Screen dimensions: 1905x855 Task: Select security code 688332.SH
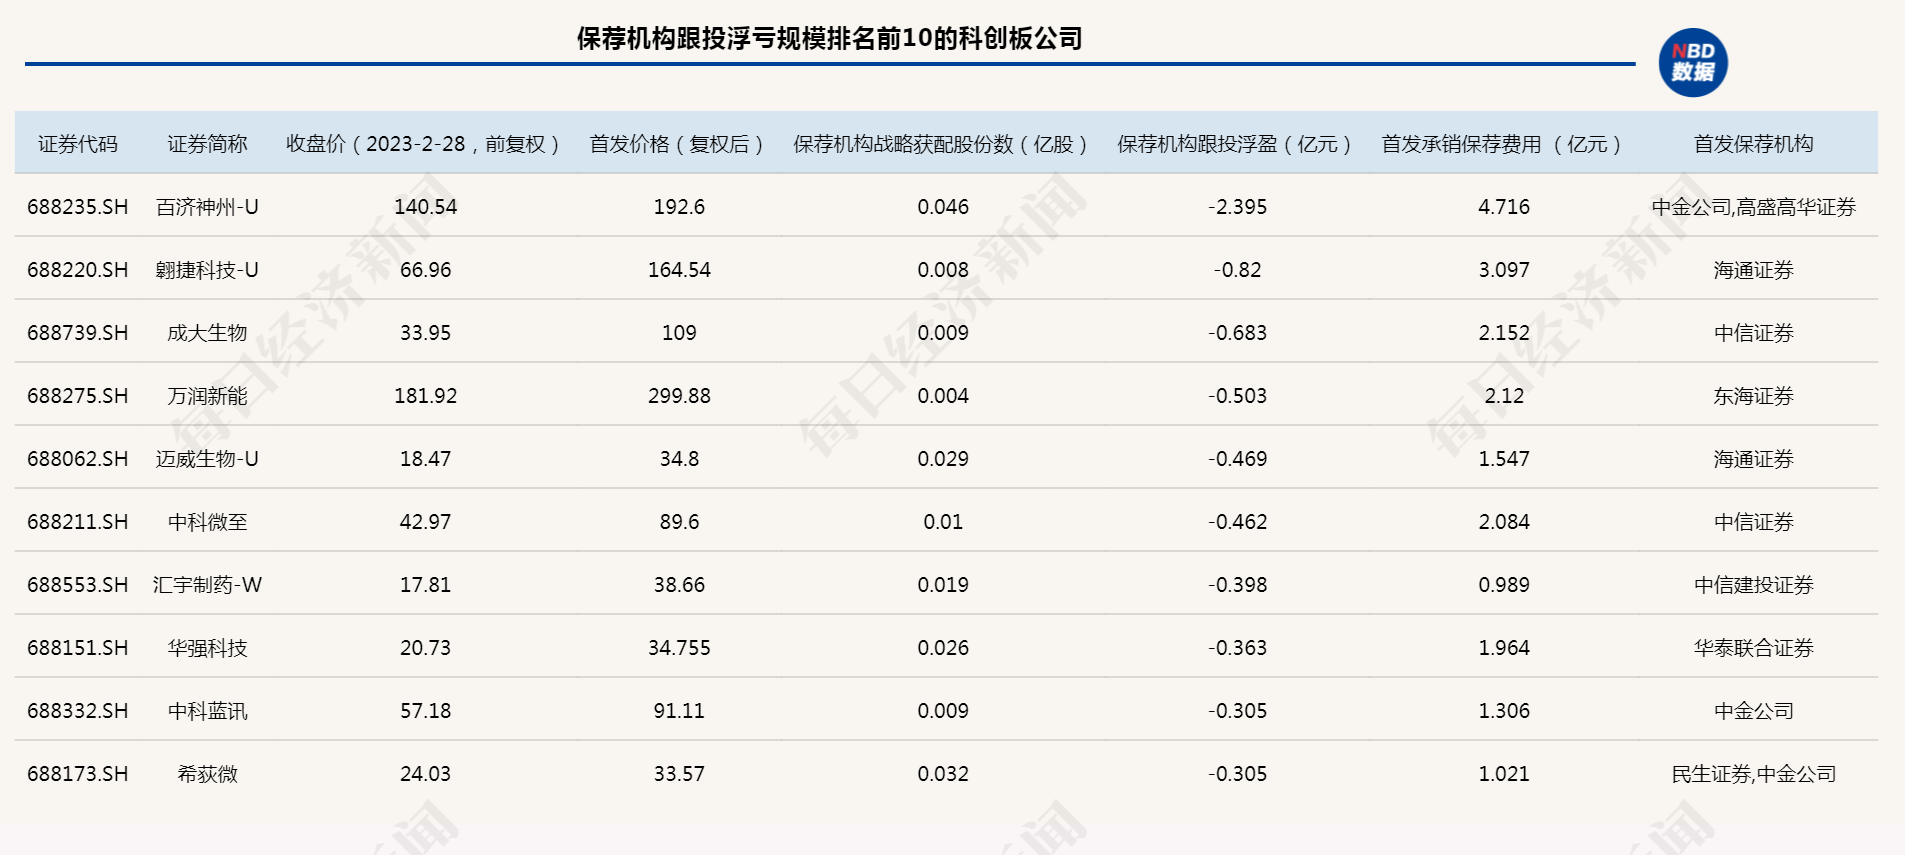click(78, 711)
